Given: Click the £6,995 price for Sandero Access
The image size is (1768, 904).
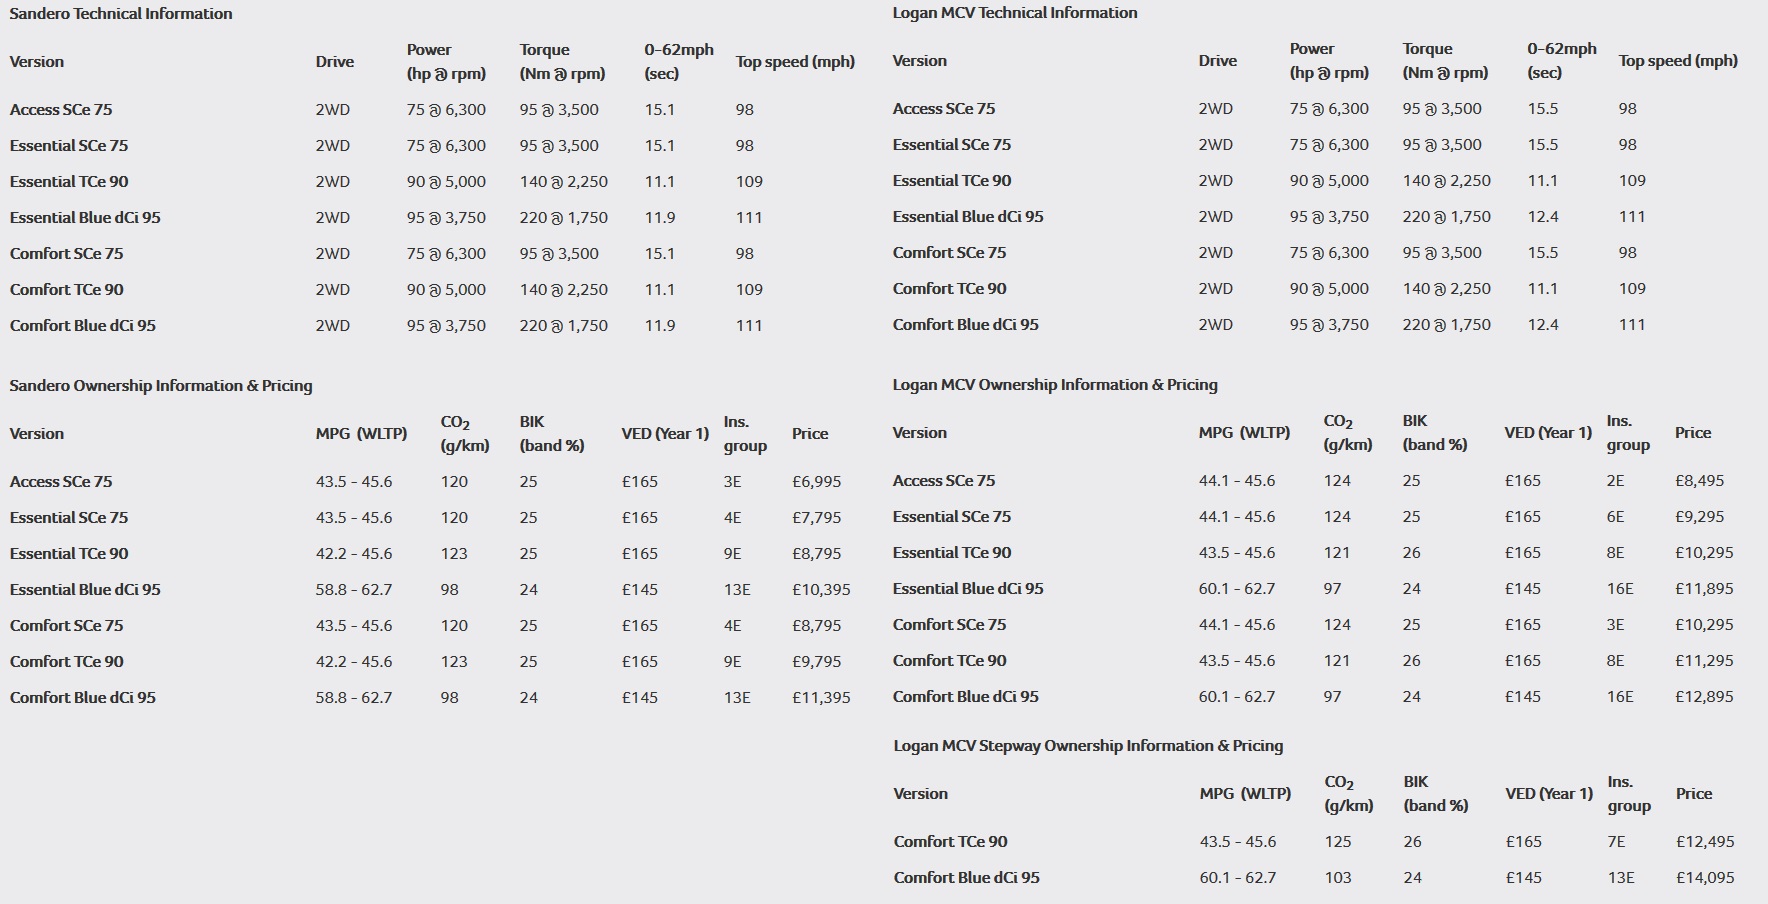Looking at the screenshot, I should pos(816,481).
